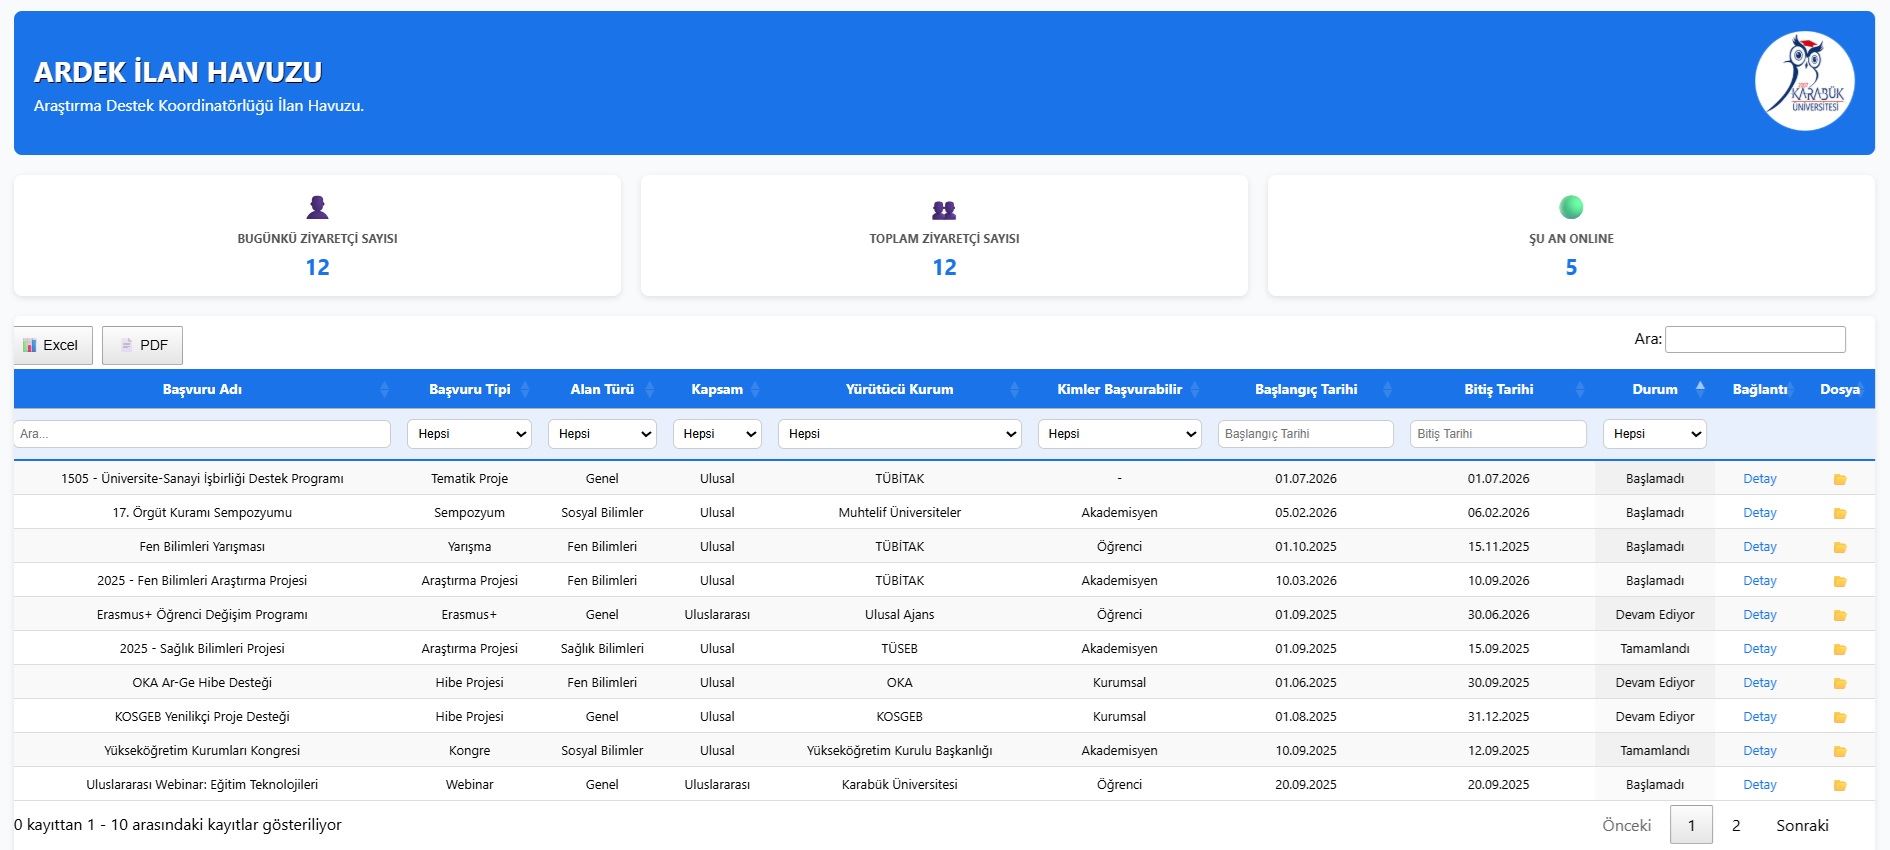The width and height of the screenshot is (1890, 850).
Task: Open the Alan Türü filter dropdown
Action: 602,434
